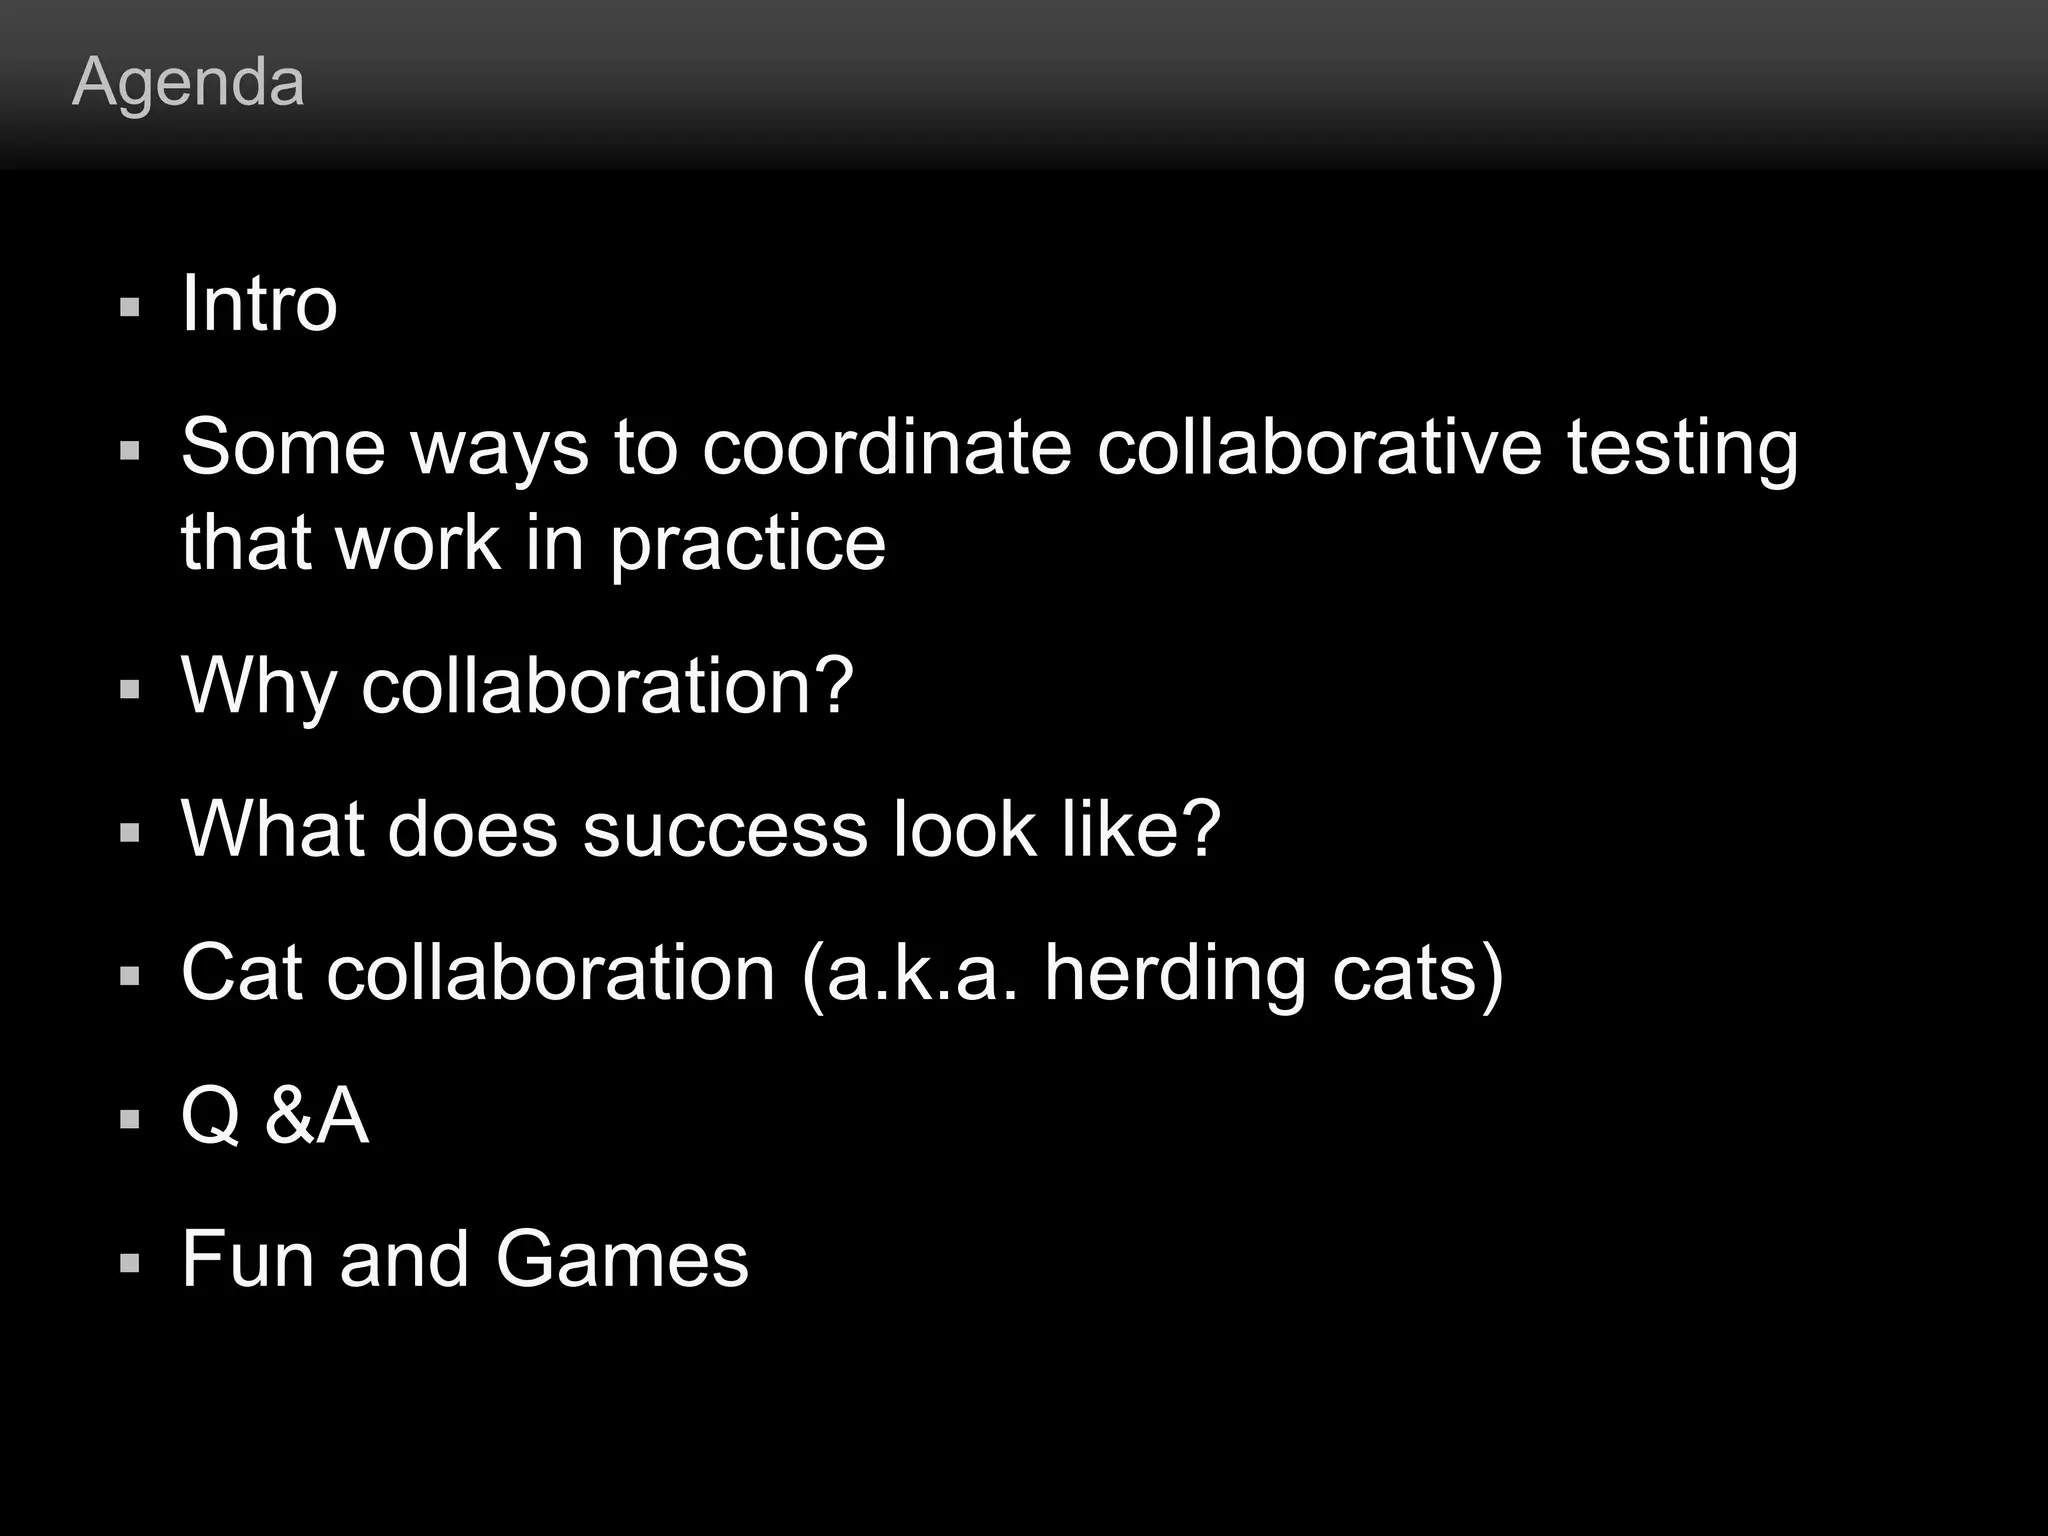Click the bullet marker beside 'Why collaboration?'
This screenshot has height=1536, width=2048.
[129, 690]
